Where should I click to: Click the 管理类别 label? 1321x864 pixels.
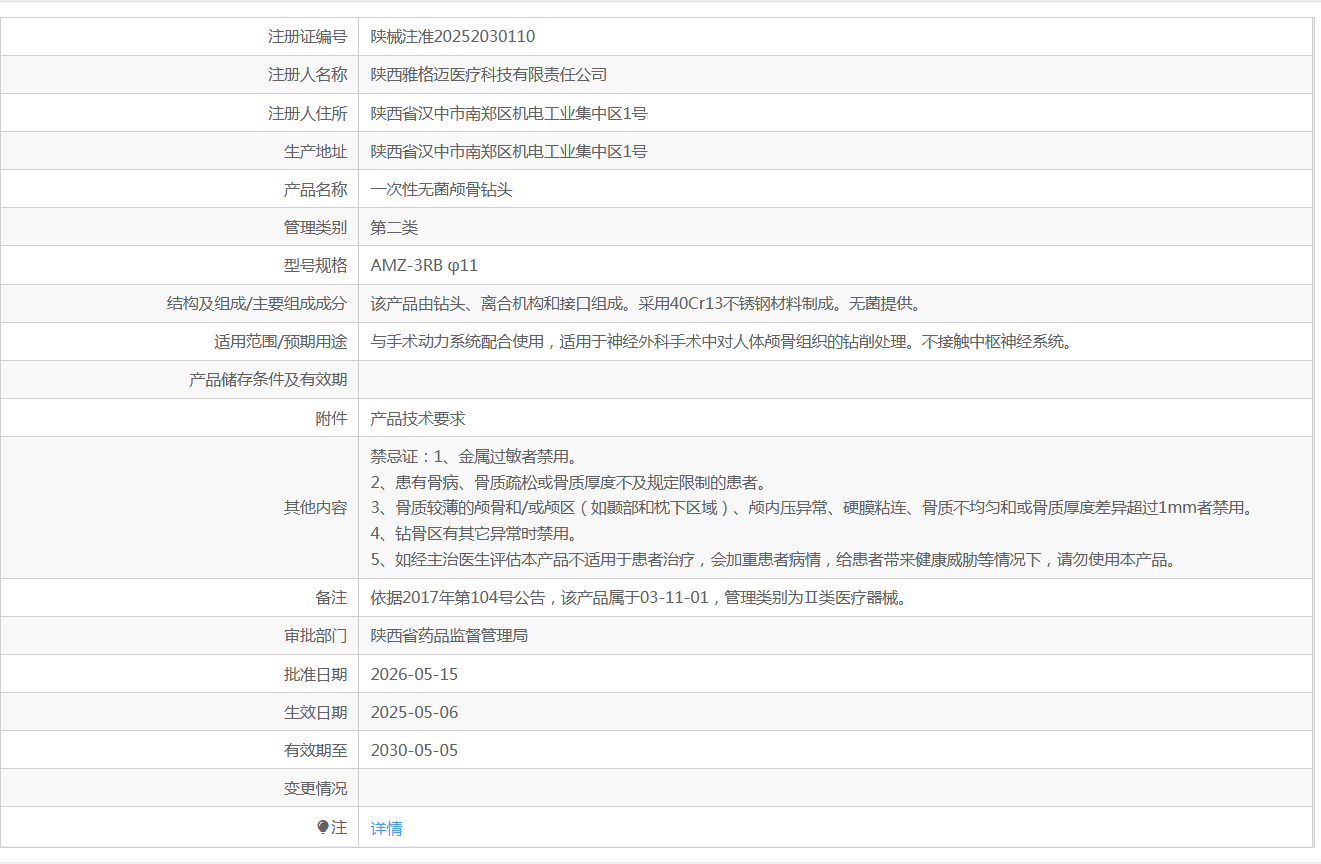316,227
